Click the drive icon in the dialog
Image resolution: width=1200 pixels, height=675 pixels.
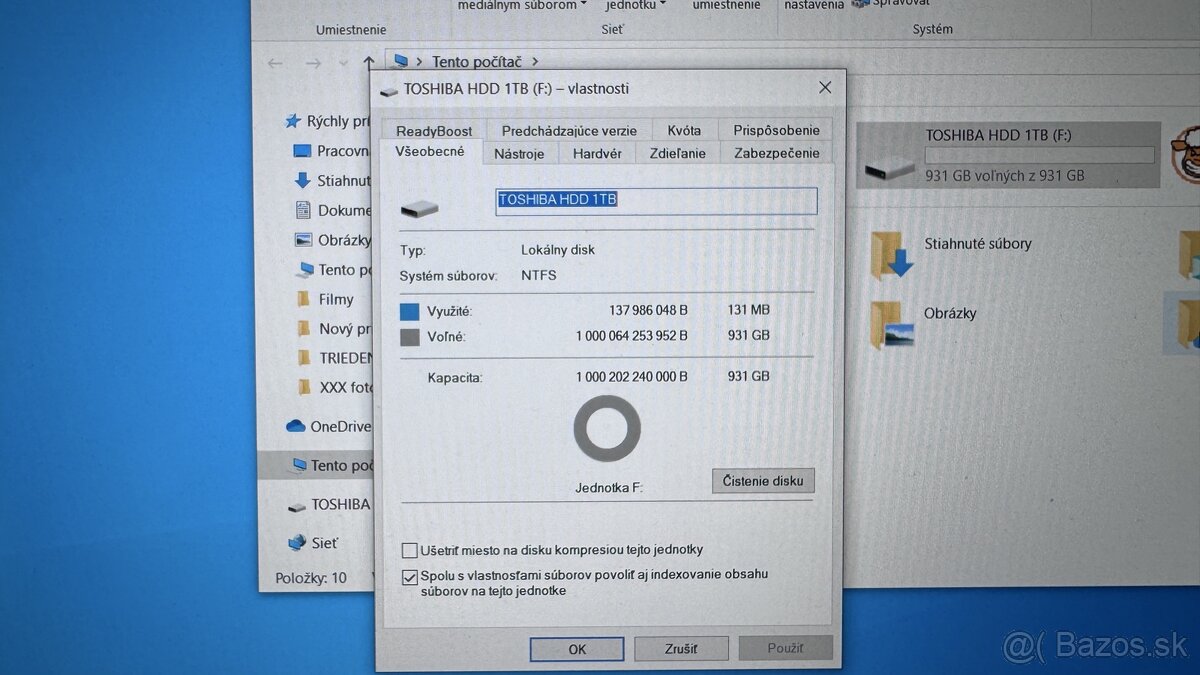click(420, 206)
